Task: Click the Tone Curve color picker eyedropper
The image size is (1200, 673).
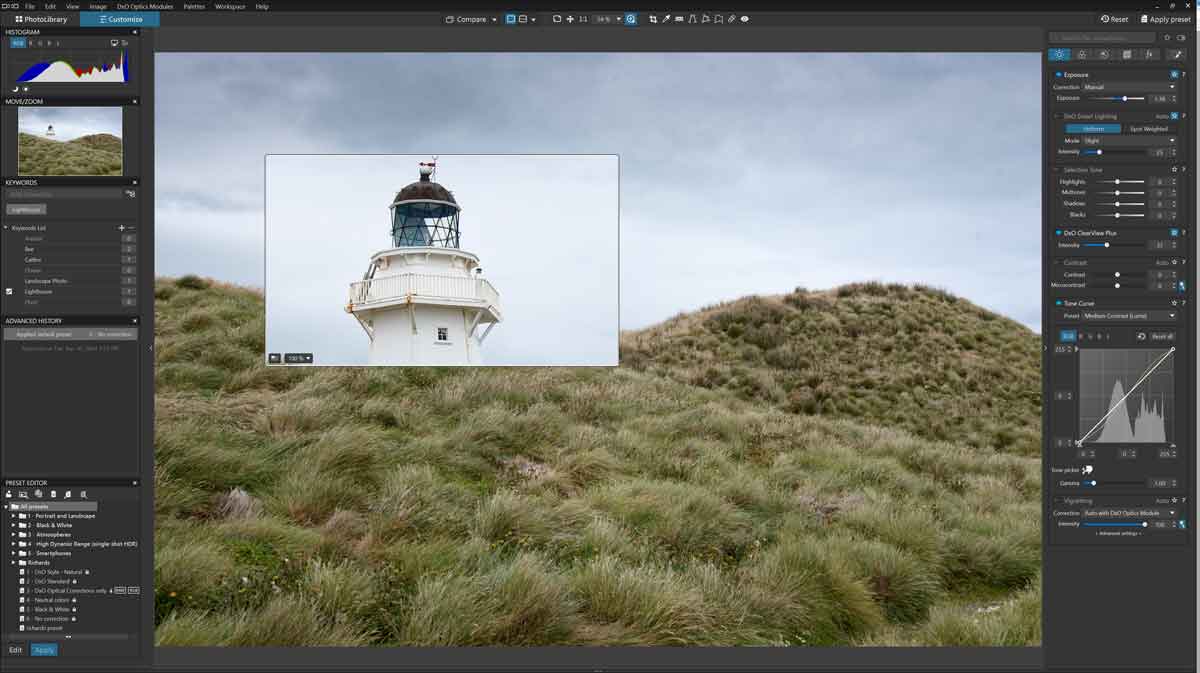Action: coord(1087,468)
